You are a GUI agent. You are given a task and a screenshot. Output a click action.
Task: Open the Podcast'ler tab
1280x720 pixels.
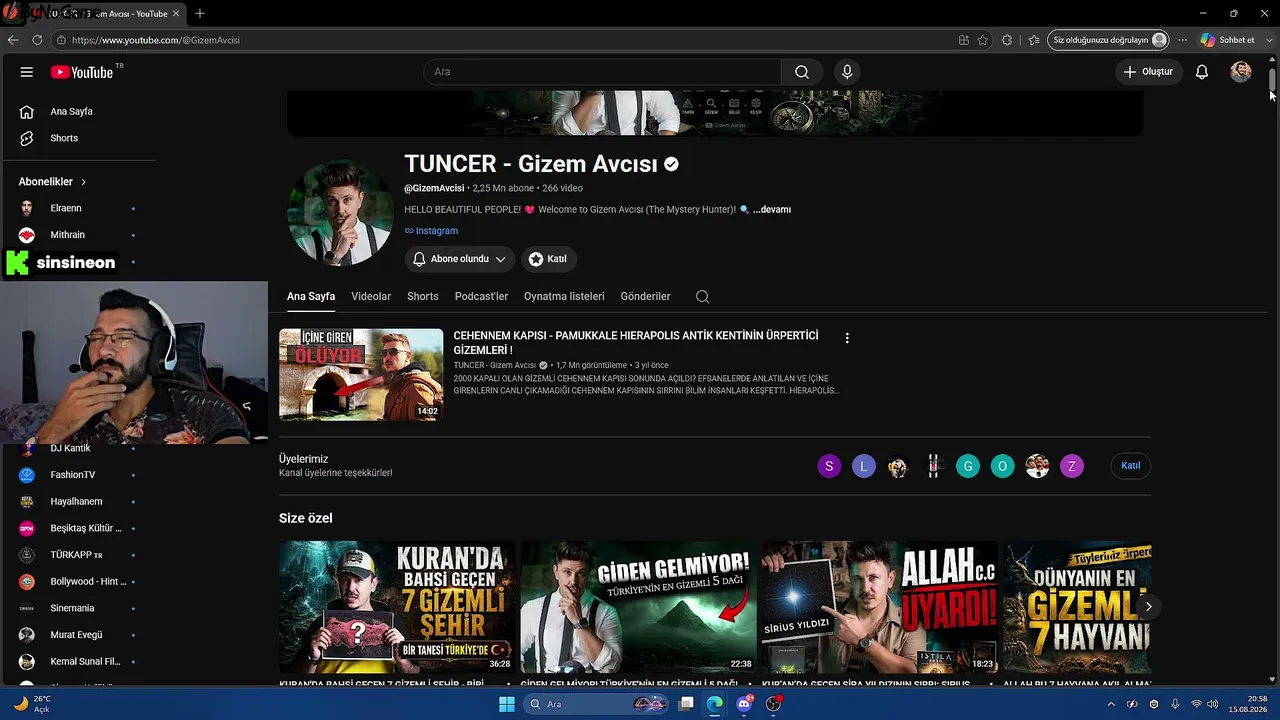481,297
